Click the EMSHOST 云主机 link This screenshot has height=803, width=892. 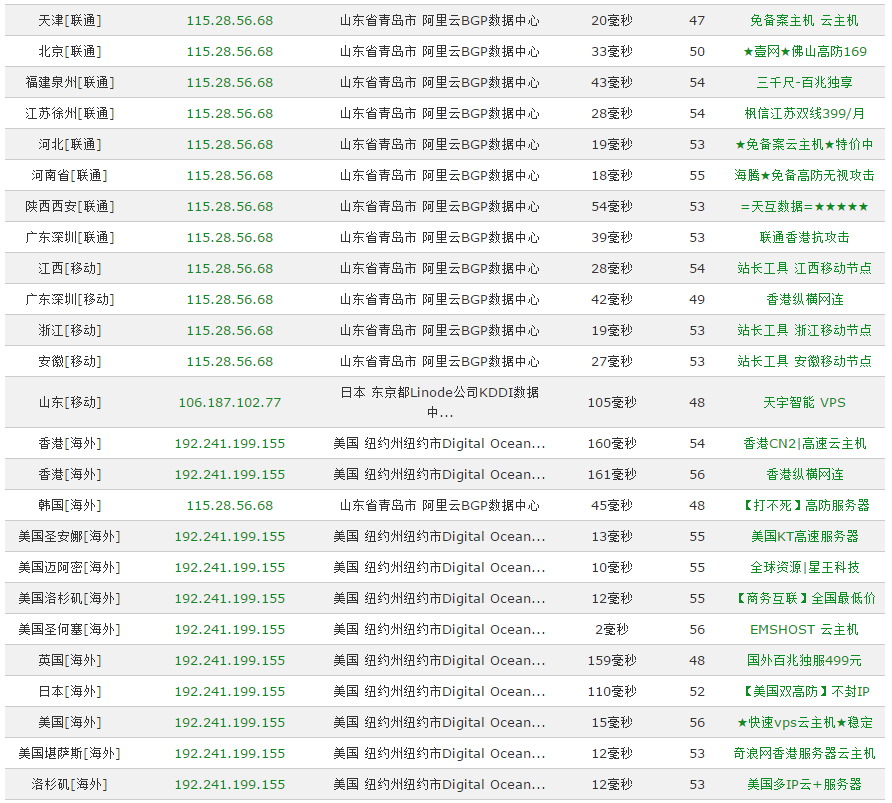tap(803, 629)
